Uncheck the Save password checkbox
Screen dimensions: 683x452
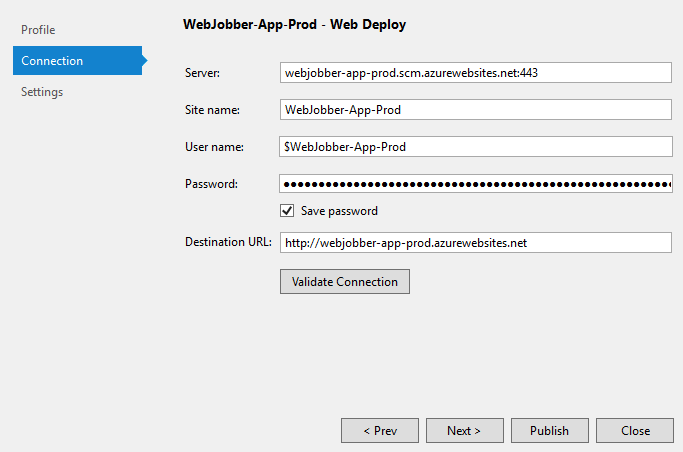click(x=287, y=211)
